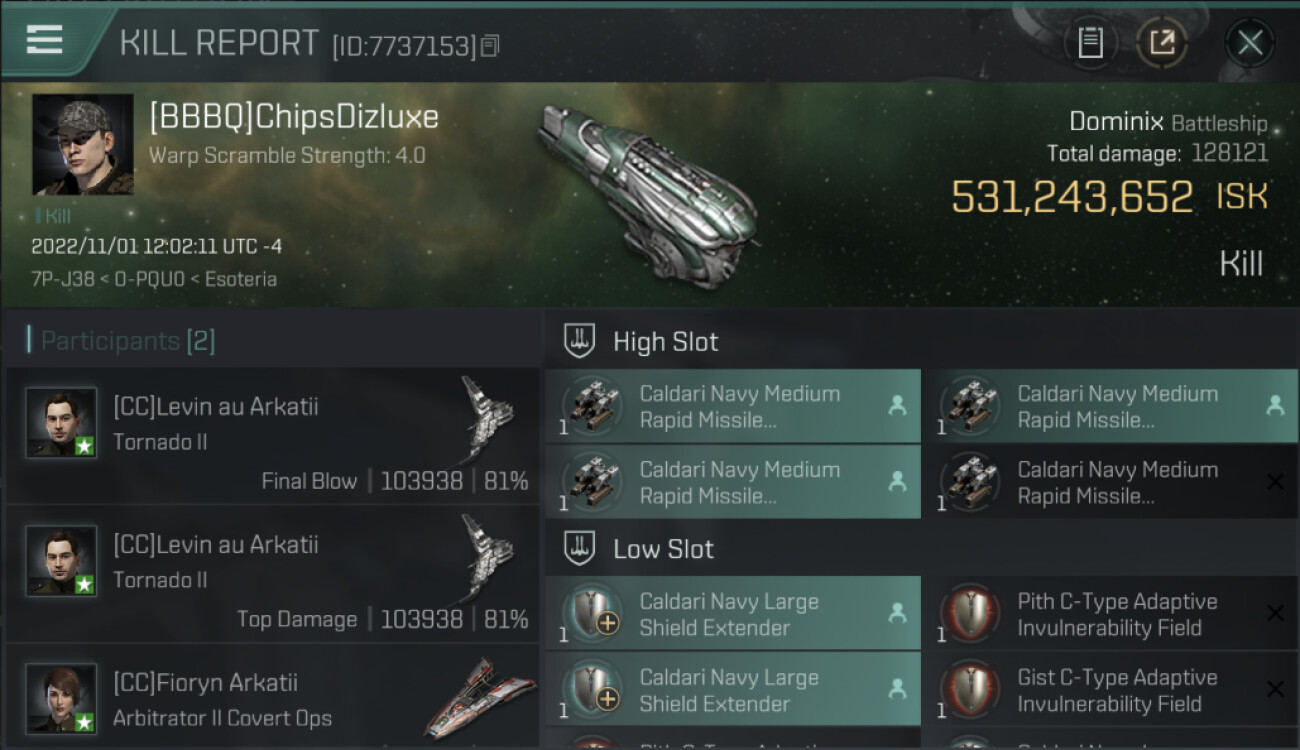Viewport: 1300px width, 750px height.
Task: Open the 7P-J38 system location link
Action: [x=60, y=279]
